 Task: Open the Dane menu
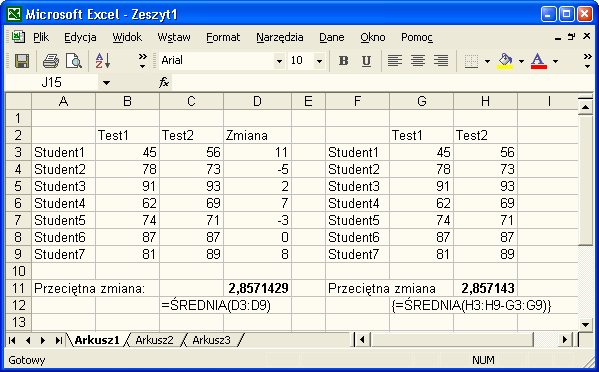click(x=332, y=37)
